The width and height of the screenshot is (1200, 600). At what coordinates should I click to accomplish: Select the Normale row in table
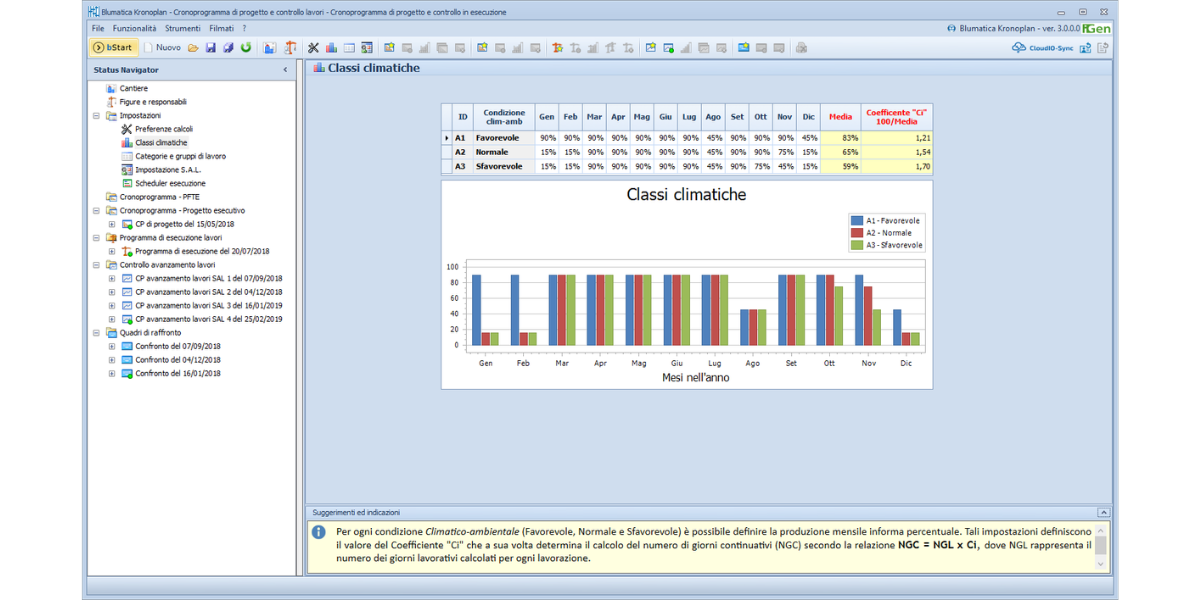click(x=491, y=152)
